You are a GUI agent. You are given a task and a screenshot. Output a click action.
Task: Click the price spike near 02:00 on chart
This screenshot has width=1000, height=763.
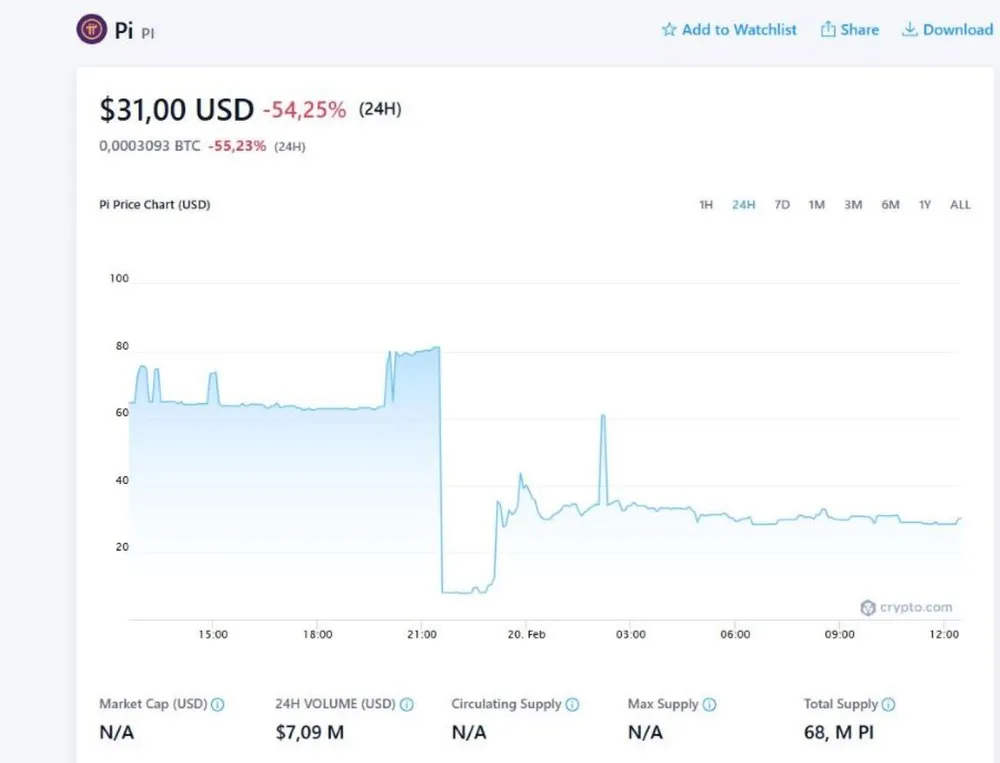click(x=603, y=416)
